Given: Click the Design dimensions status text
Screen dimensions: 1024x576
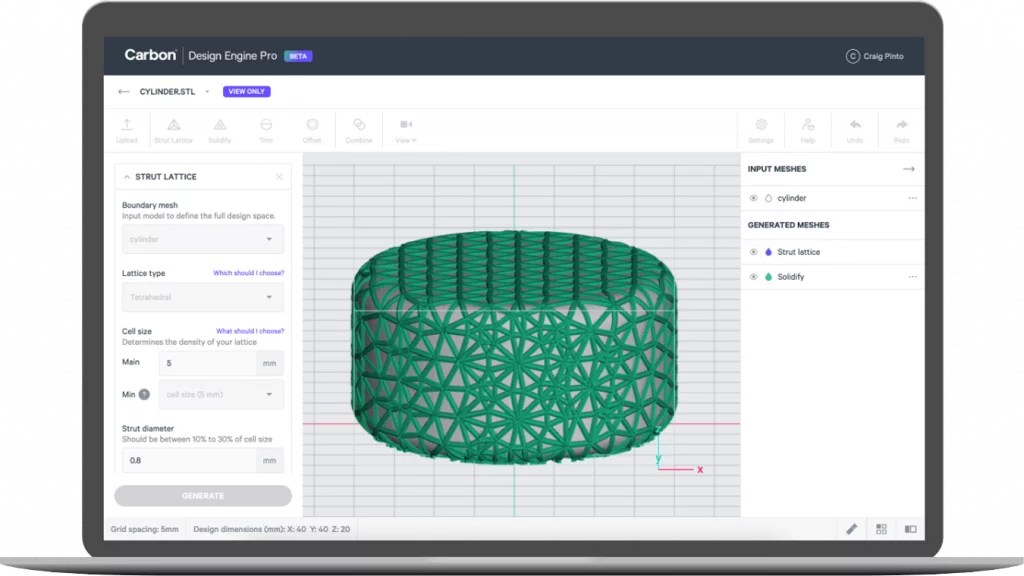Looking at the screenshot, I should click(x=272, y=529).
